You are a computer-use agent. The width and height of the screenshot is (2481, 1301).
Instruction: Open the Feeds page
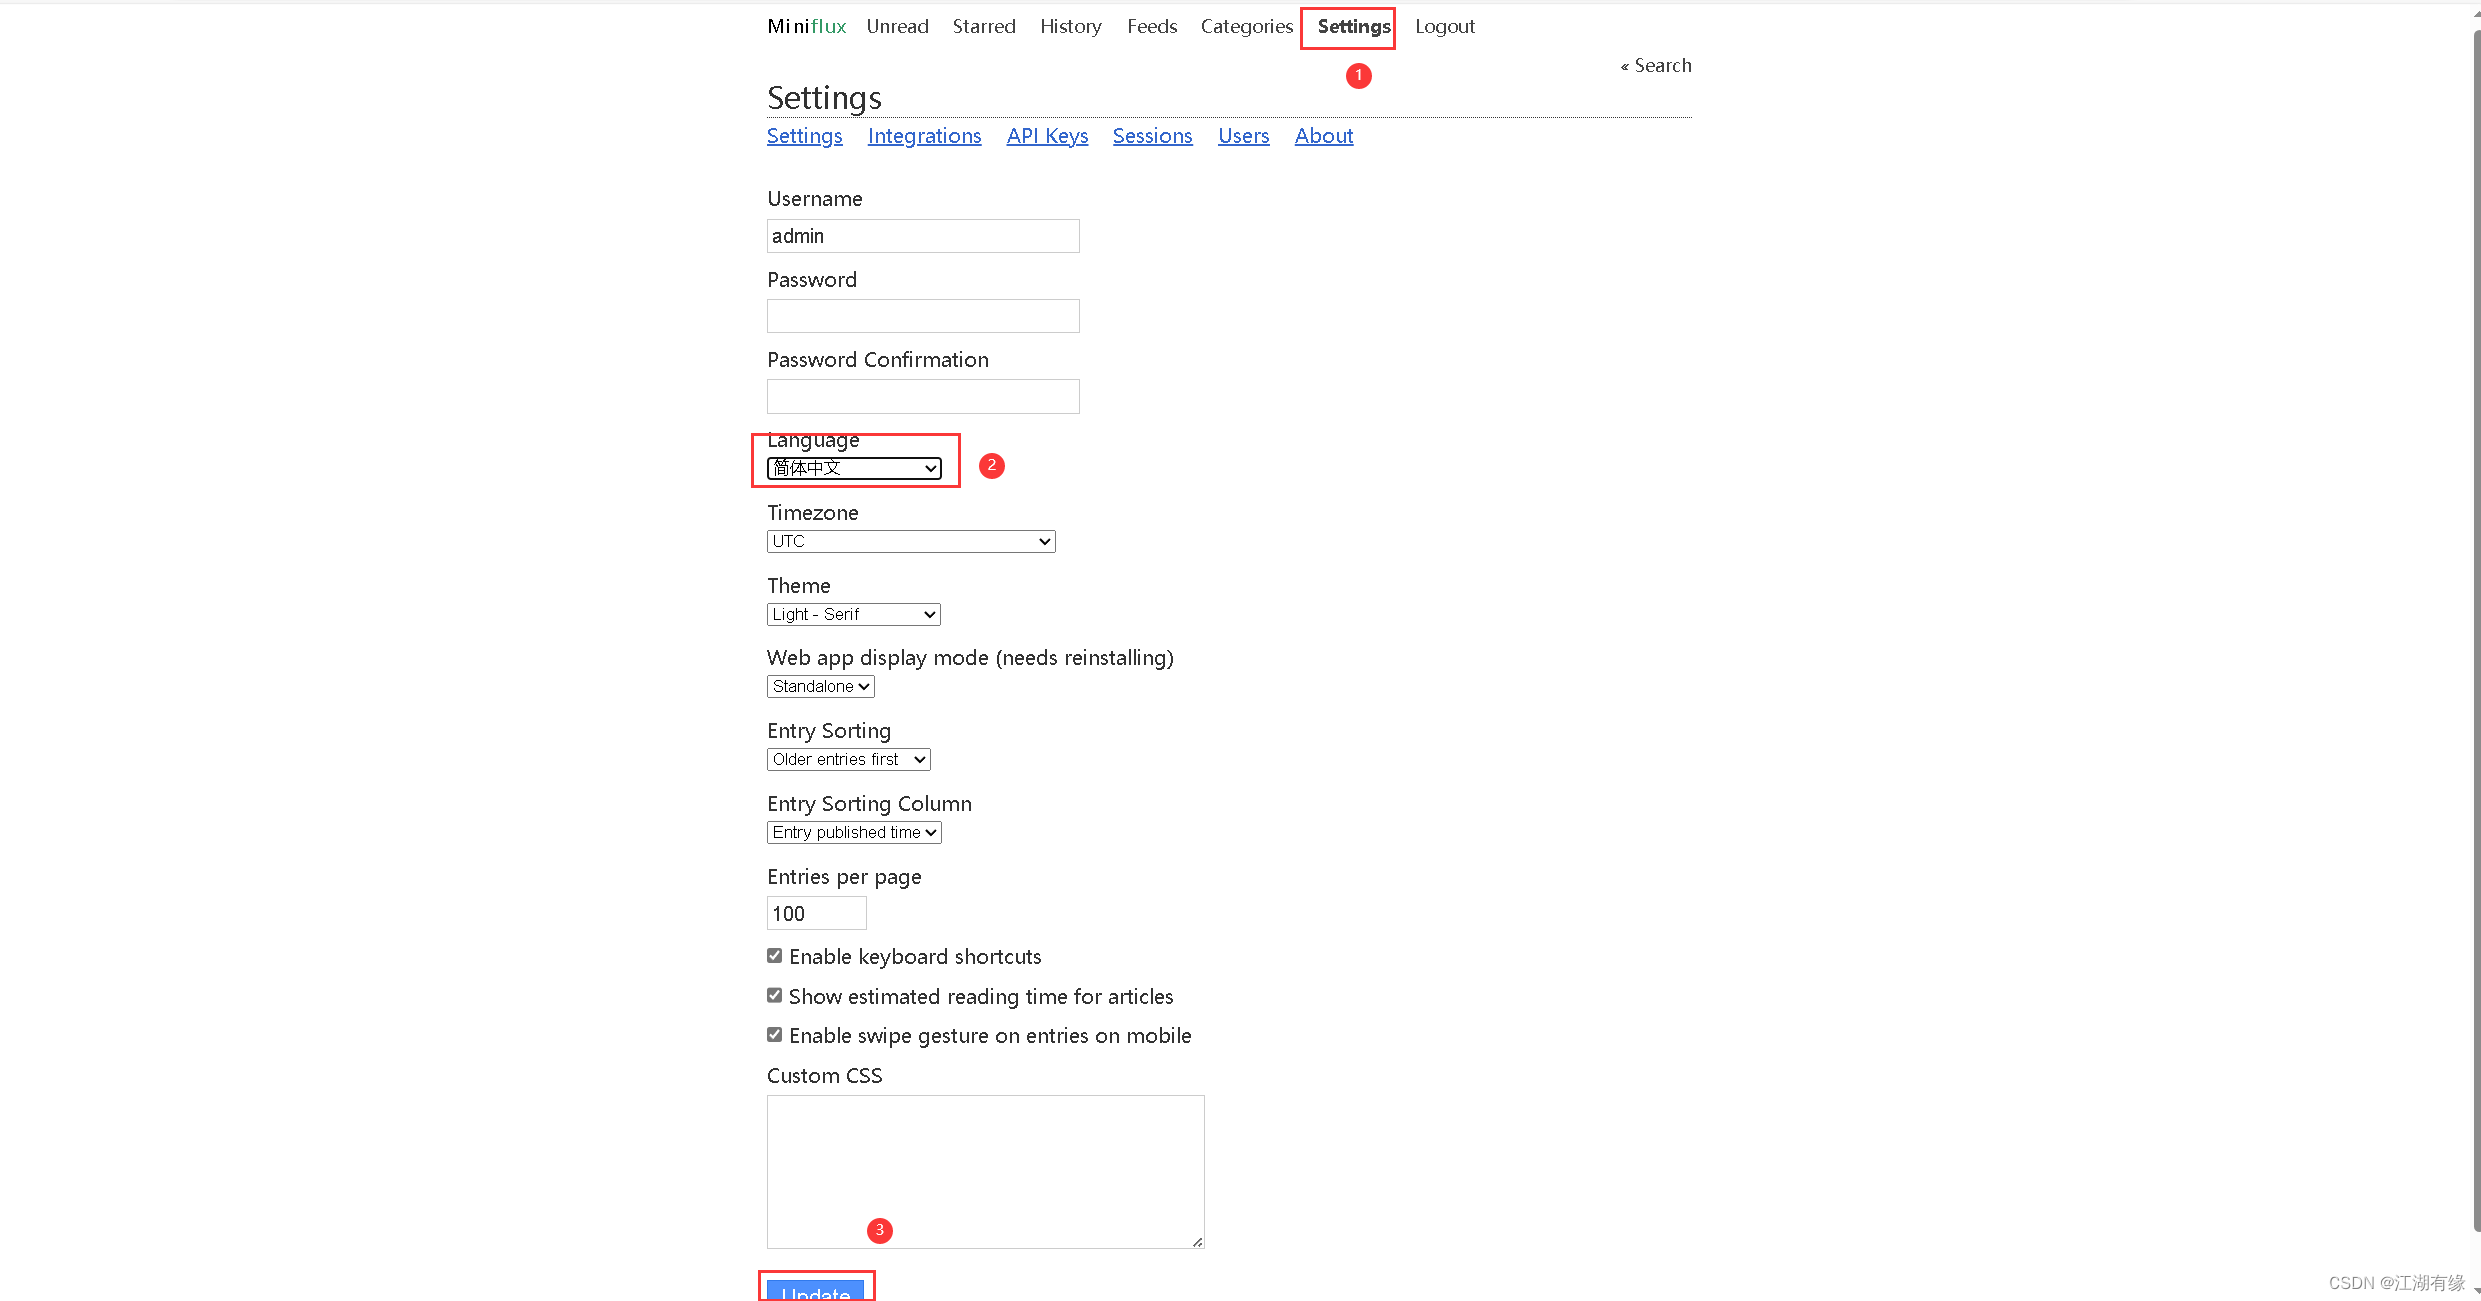1151,27
